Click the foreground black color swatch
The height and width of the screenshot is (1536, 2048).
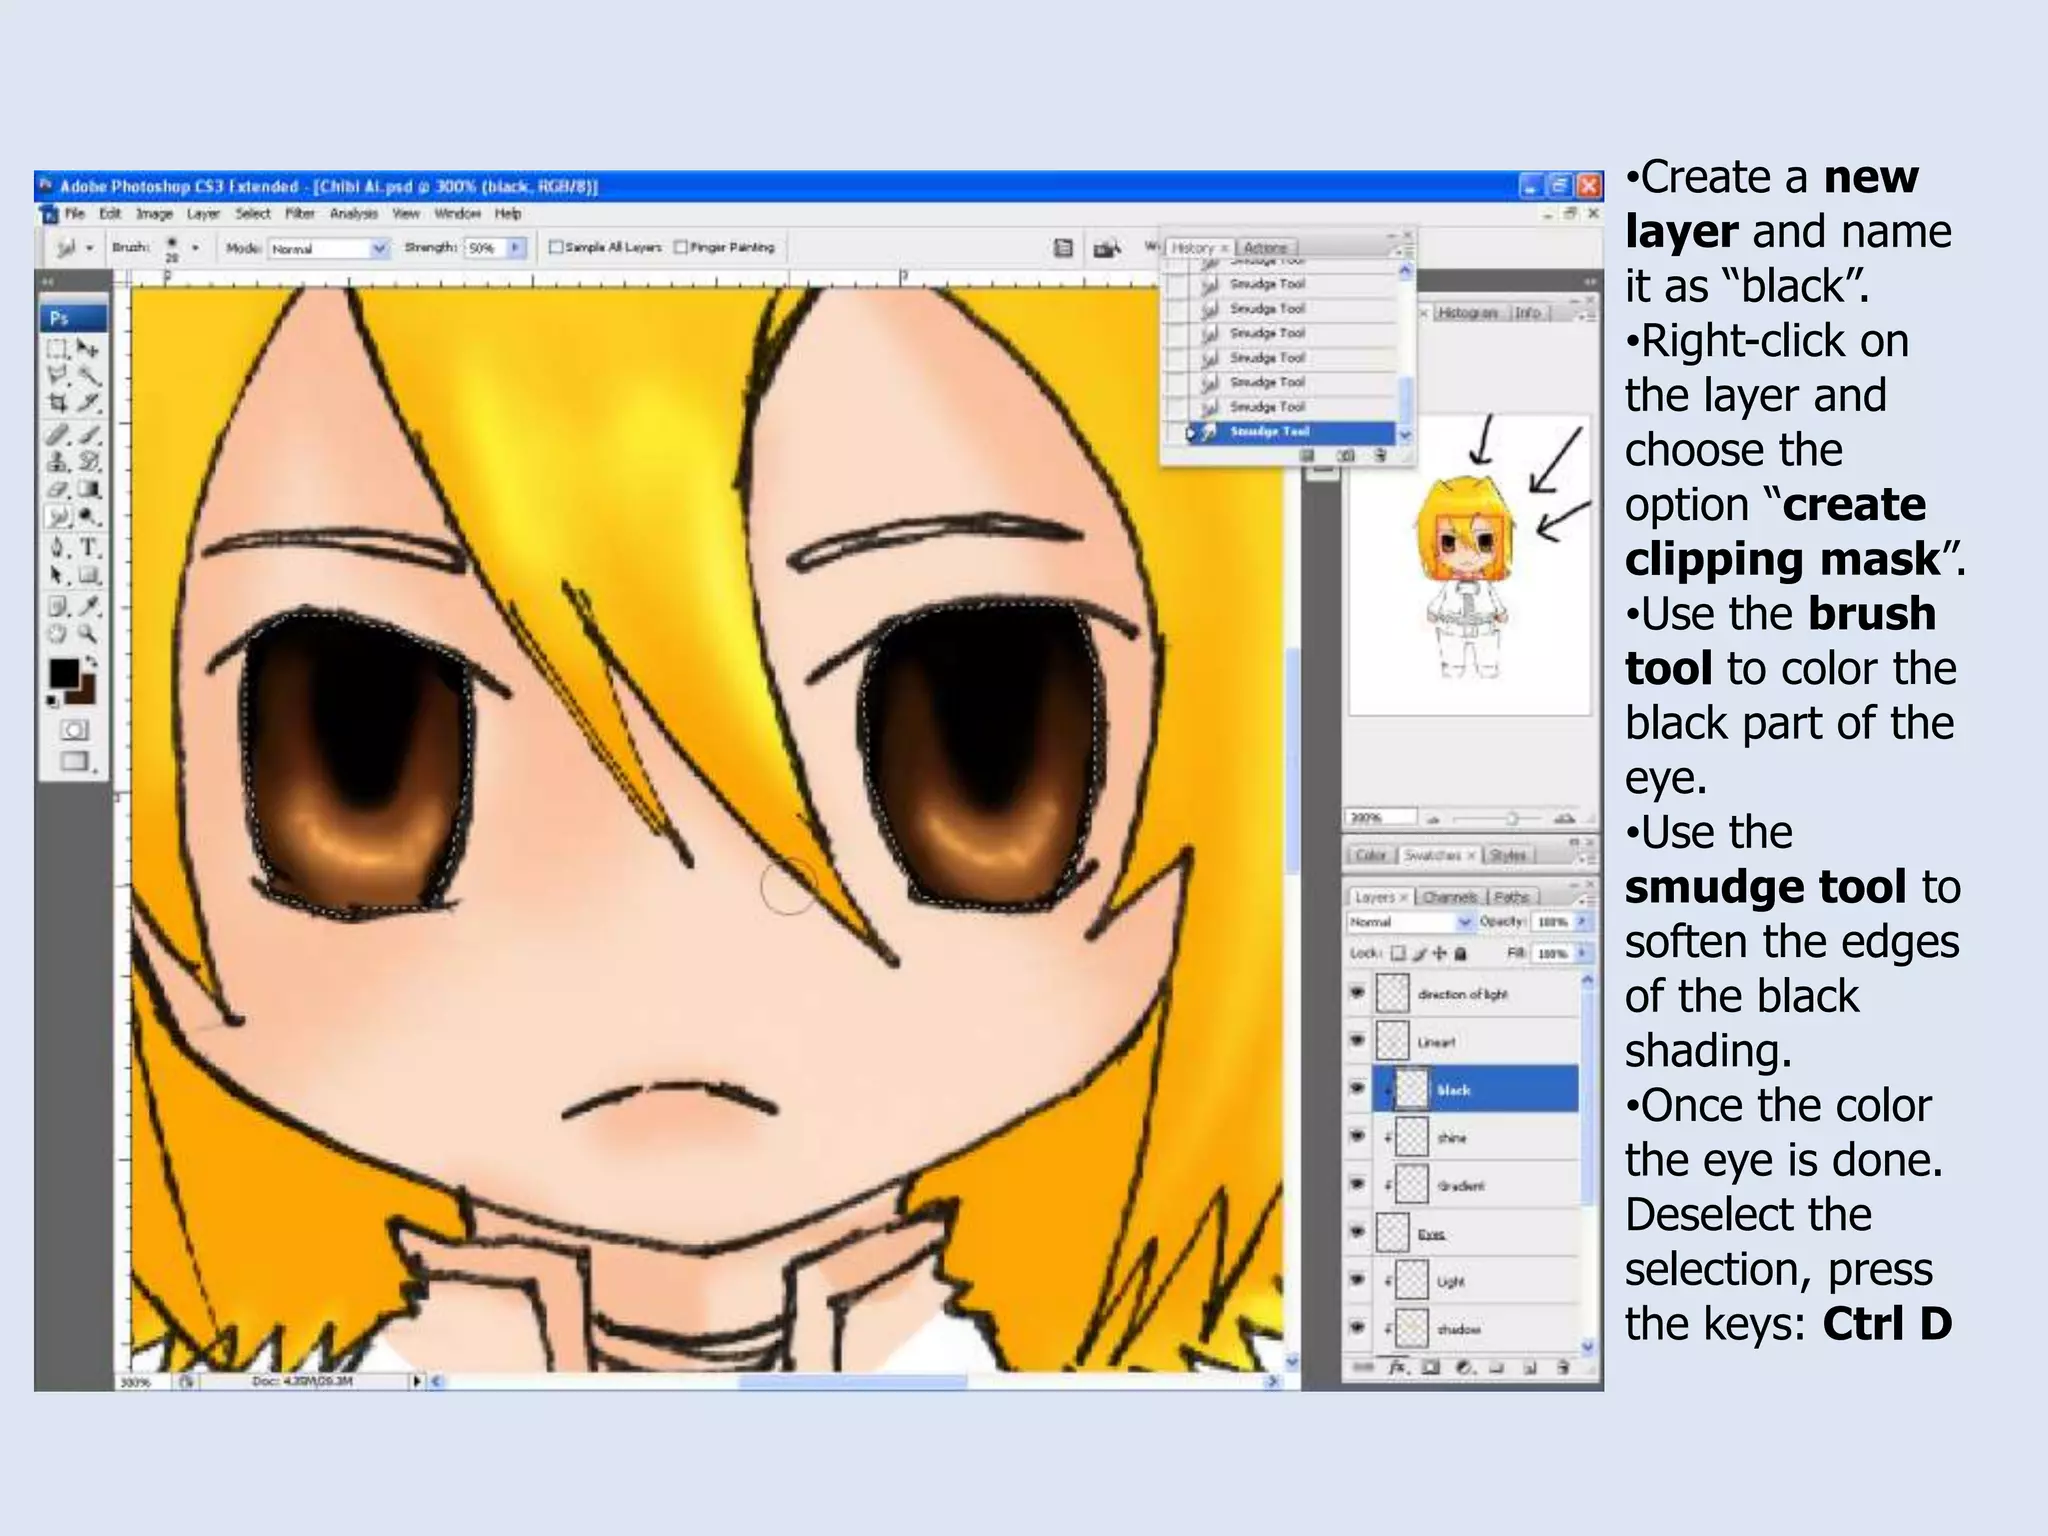tap(64, 673)
